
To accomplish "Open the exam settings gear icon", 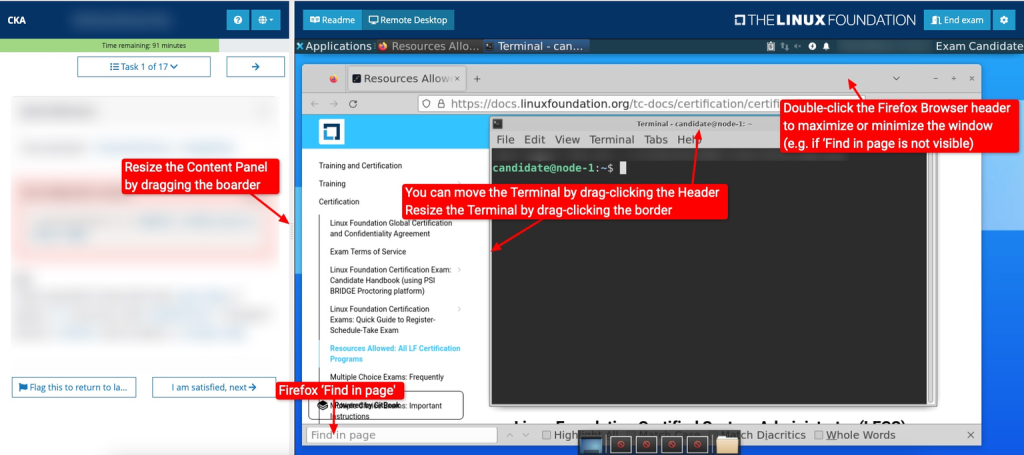I will [1003, 20].
